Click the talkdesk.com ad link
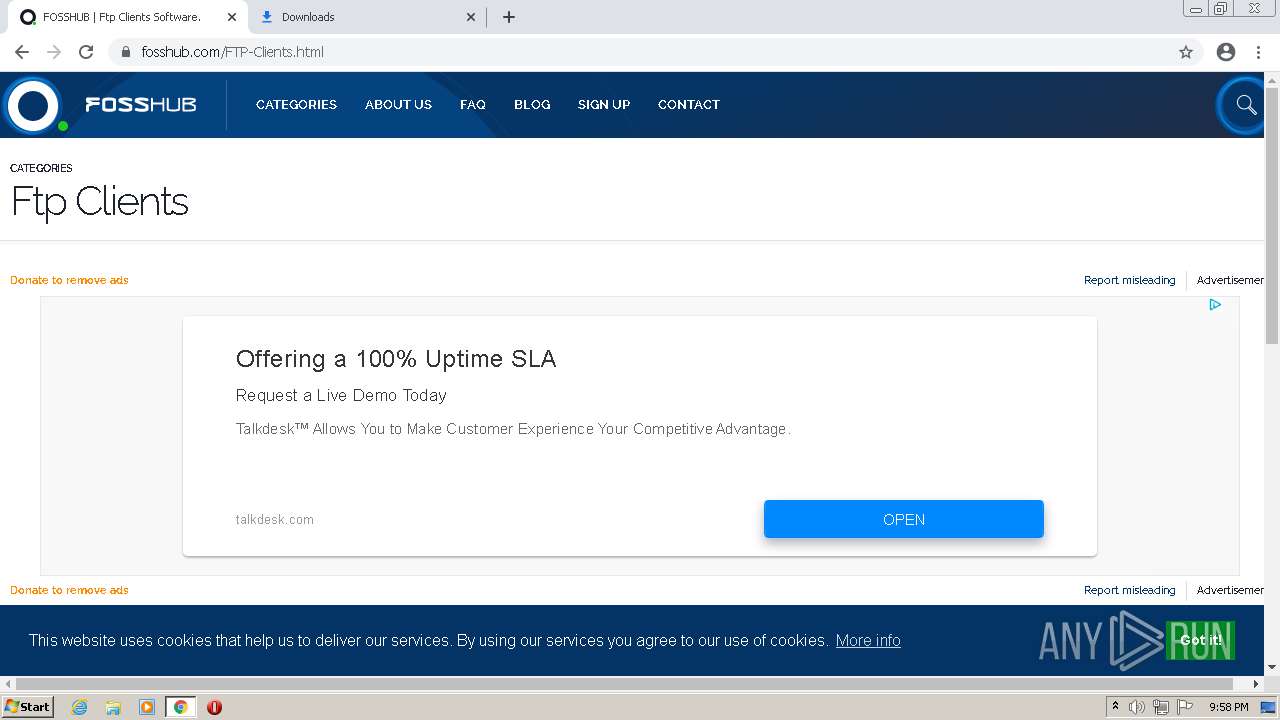1280x720 pixels. click(x=275, y=519)
